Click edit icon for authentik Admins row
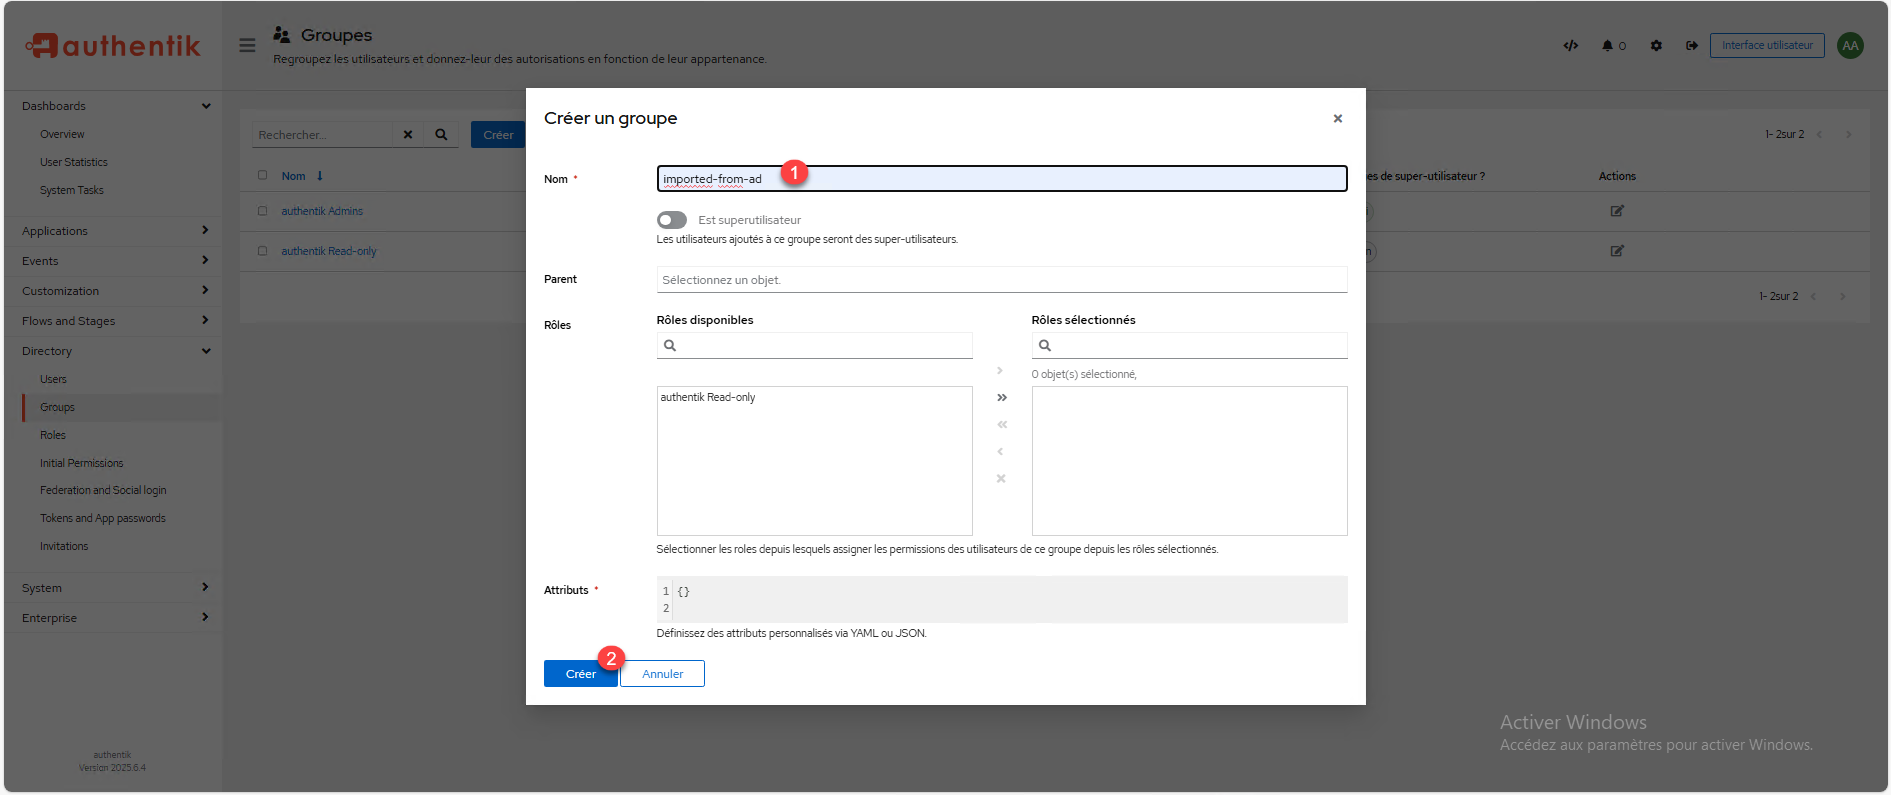 pyautogui.click(x=1616, y=211)
